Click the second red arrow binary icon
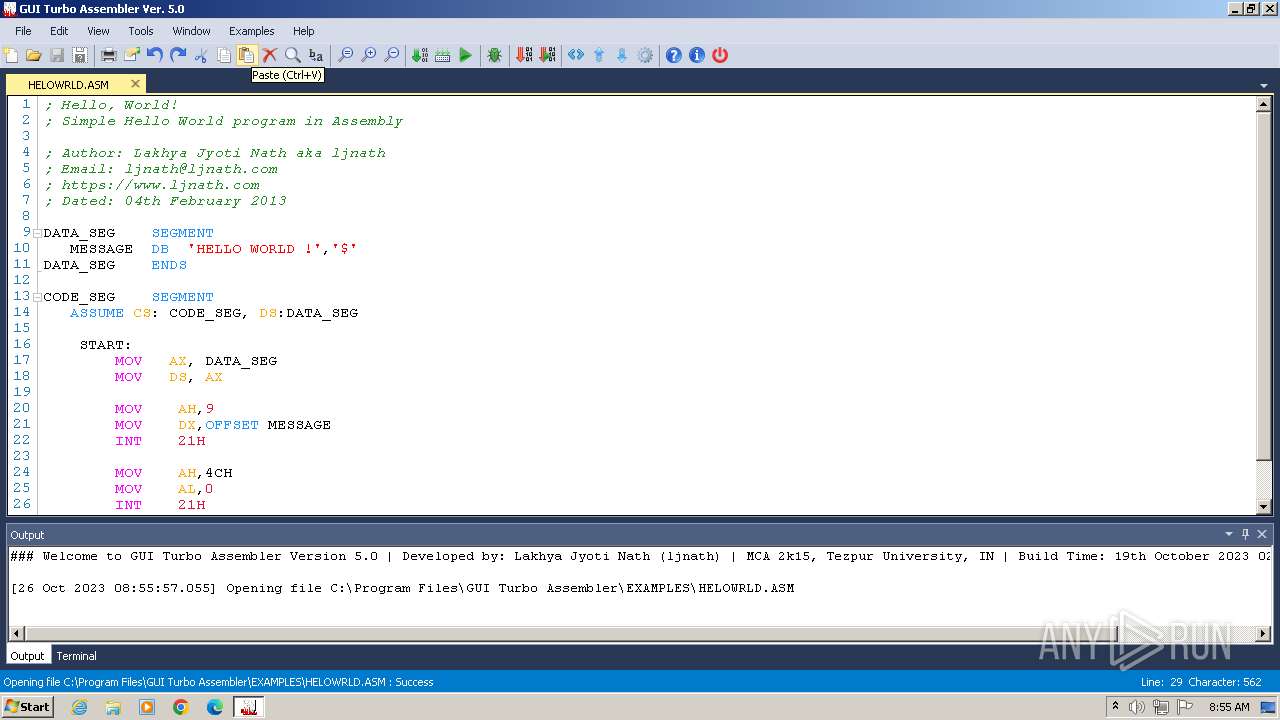The image size is (1280, 720). click(x=547, y=55)
